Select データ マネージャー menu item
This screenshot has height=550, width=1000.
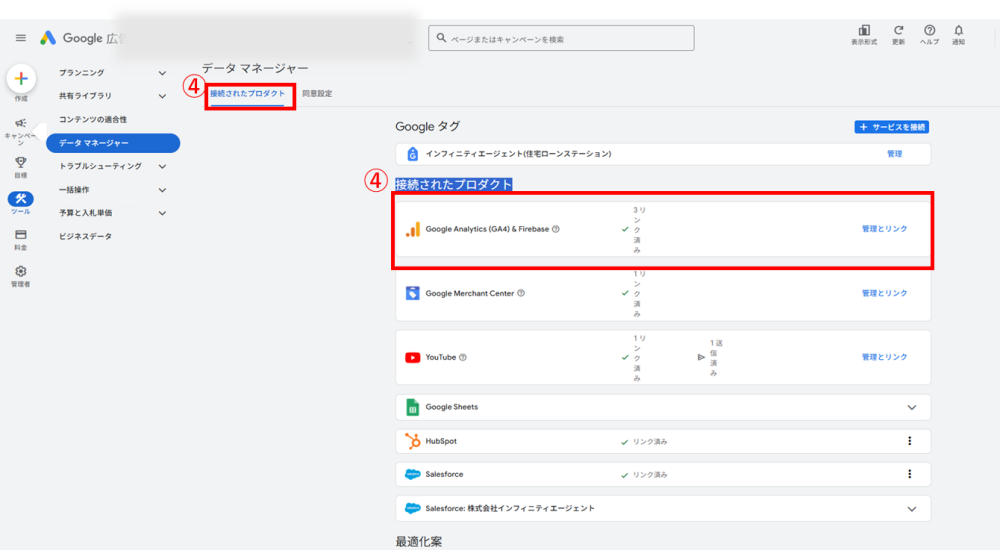point(113,143)
